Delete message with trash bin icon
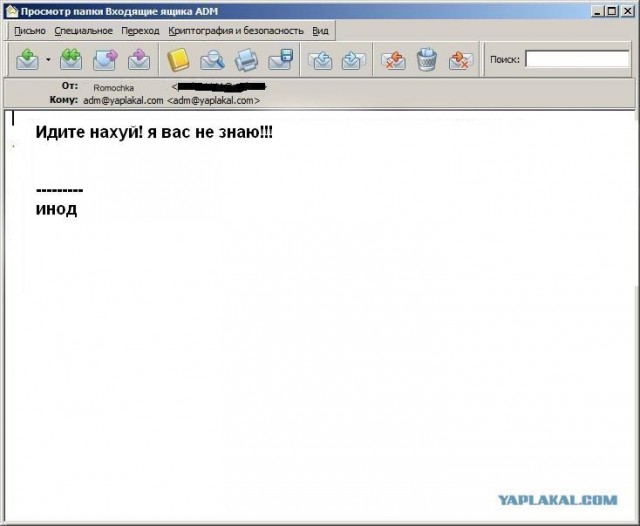 coord(427,60)
